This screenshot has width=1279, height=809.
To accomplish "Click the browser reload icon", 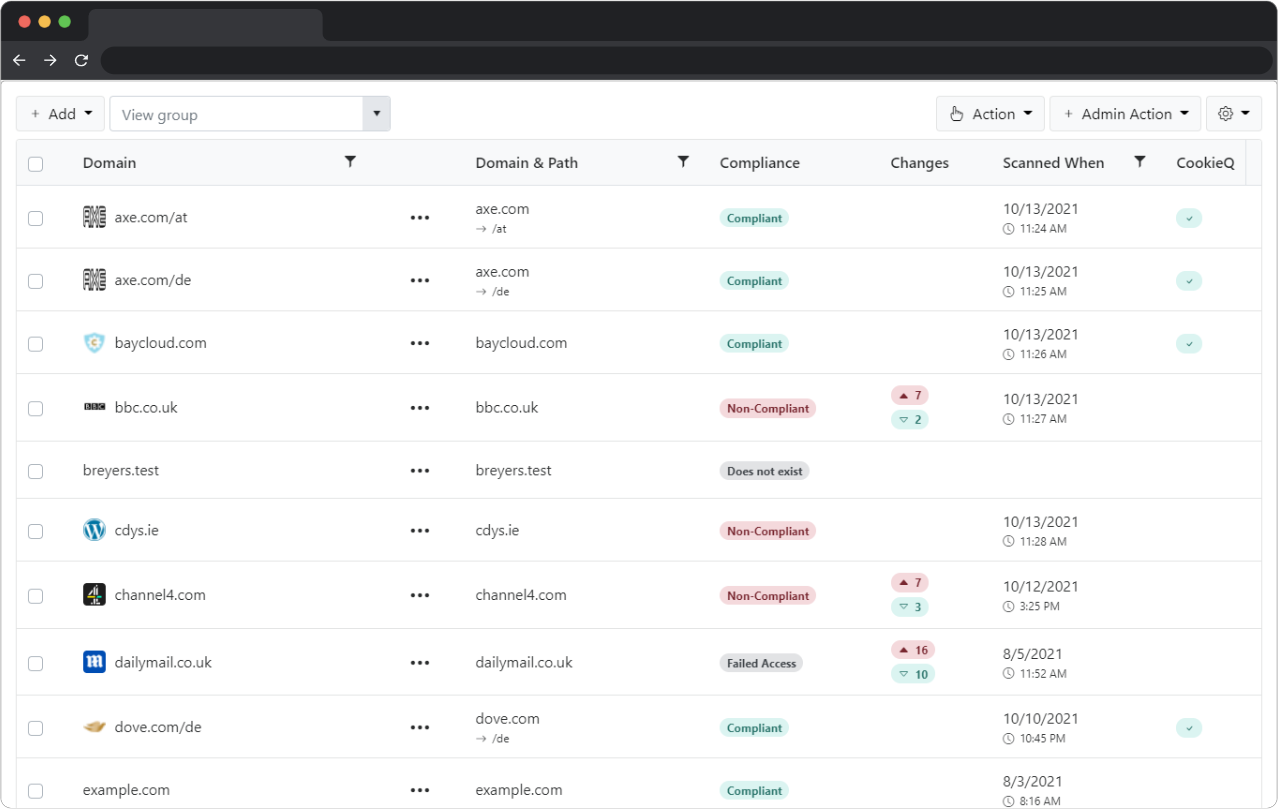I will tap(82, 60).
